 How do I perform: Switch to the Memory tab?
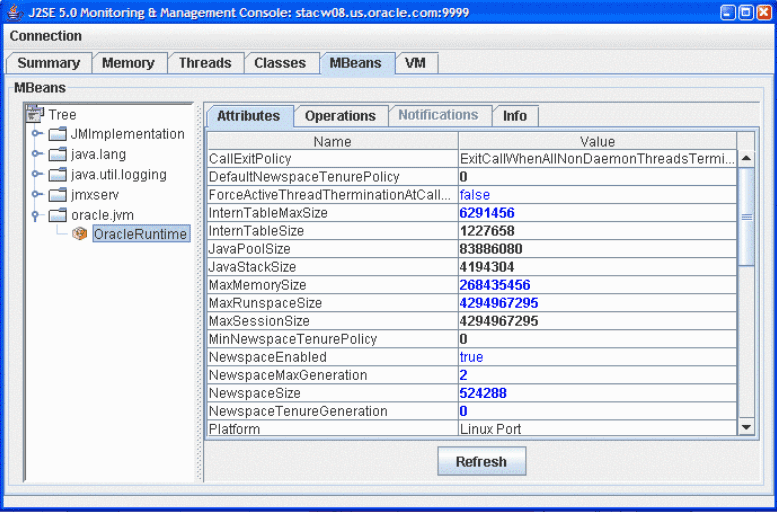tap(128, 63)
